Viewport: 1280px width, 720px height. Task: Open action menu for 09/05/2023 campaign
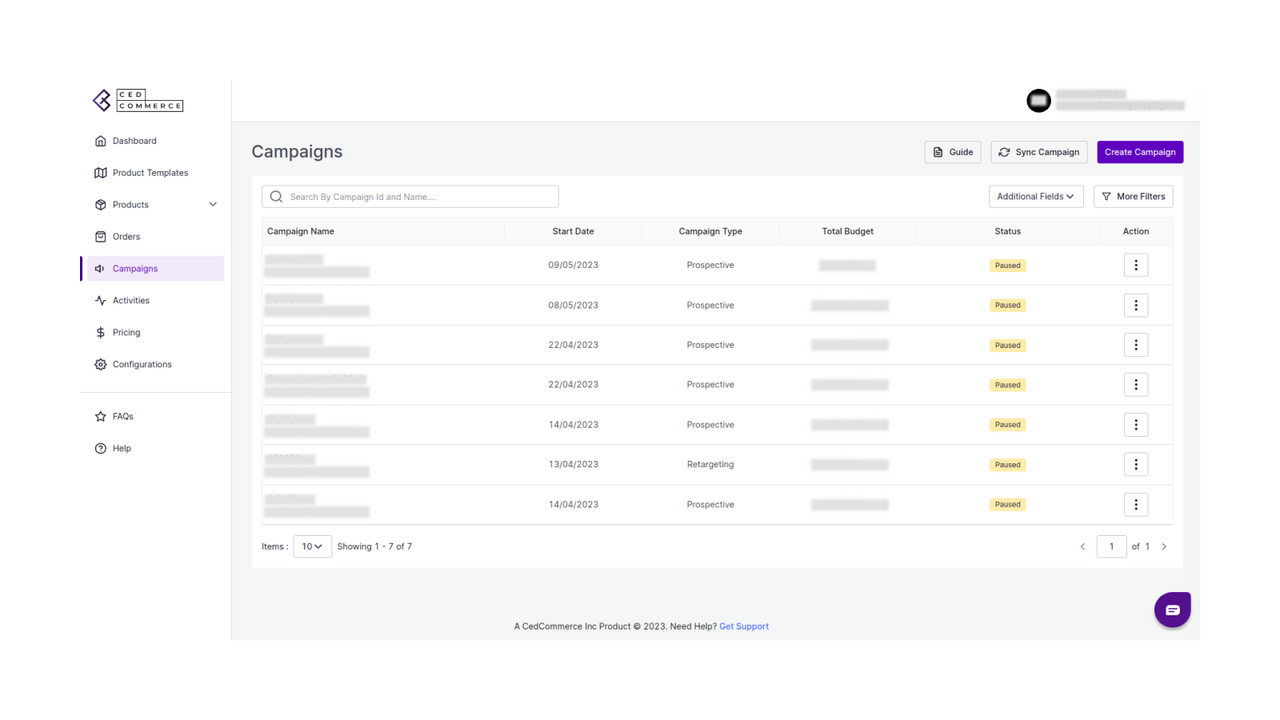[x=1136, y=265]
